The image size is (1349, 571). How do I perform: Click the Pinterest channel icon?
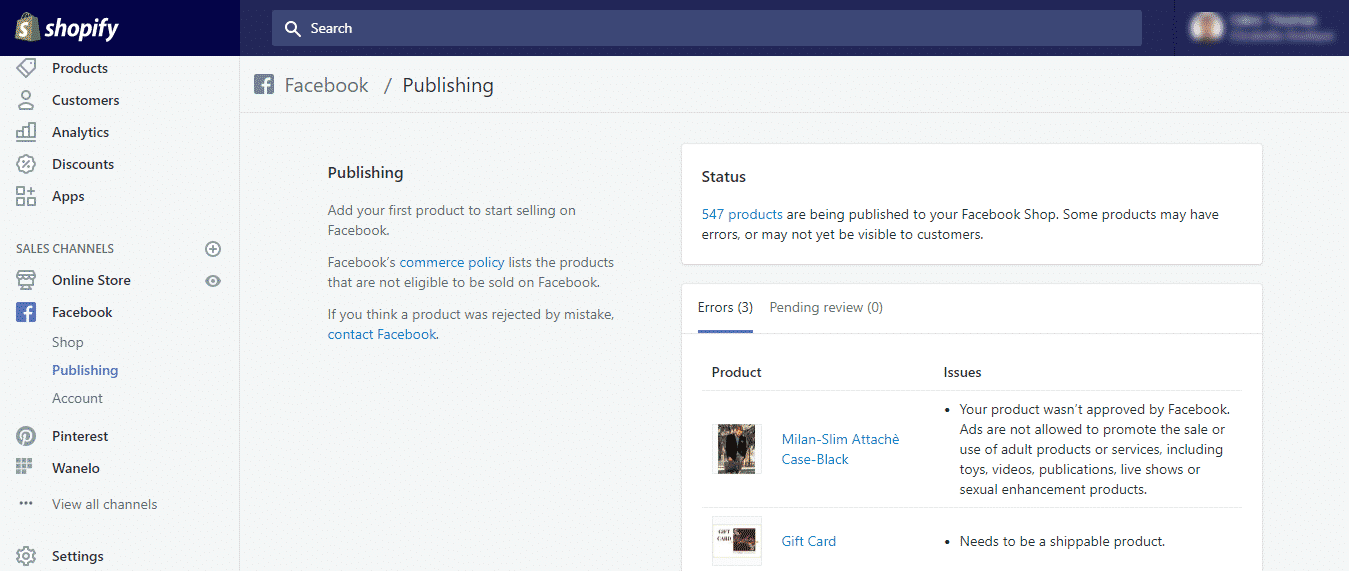(x=26, y=436)
